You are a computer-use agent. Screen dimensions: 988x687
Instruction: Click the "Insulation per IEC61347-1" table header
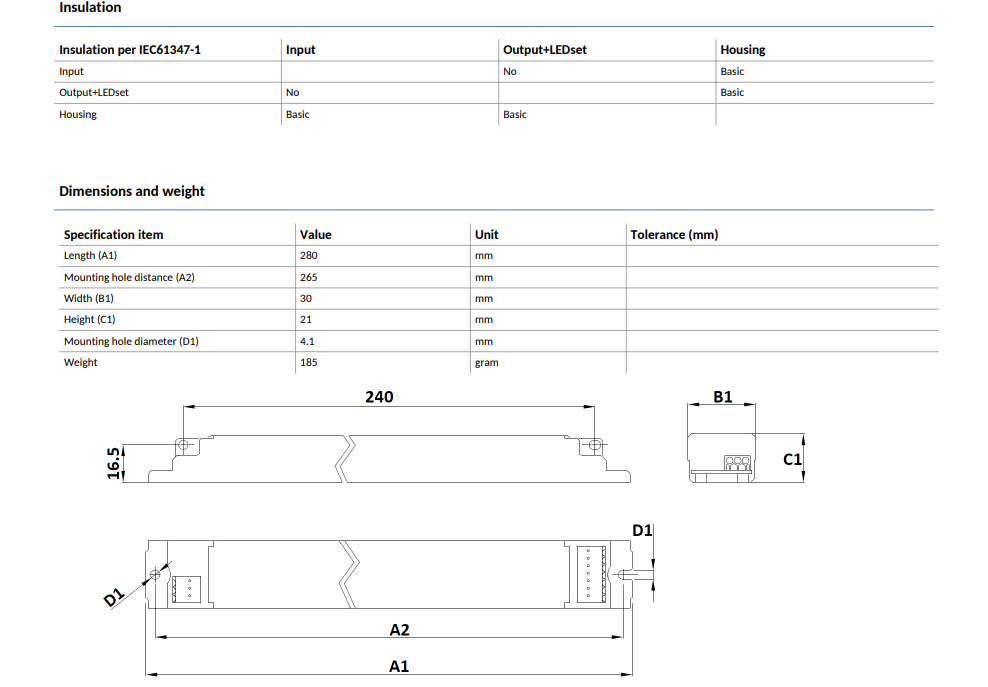130,50
